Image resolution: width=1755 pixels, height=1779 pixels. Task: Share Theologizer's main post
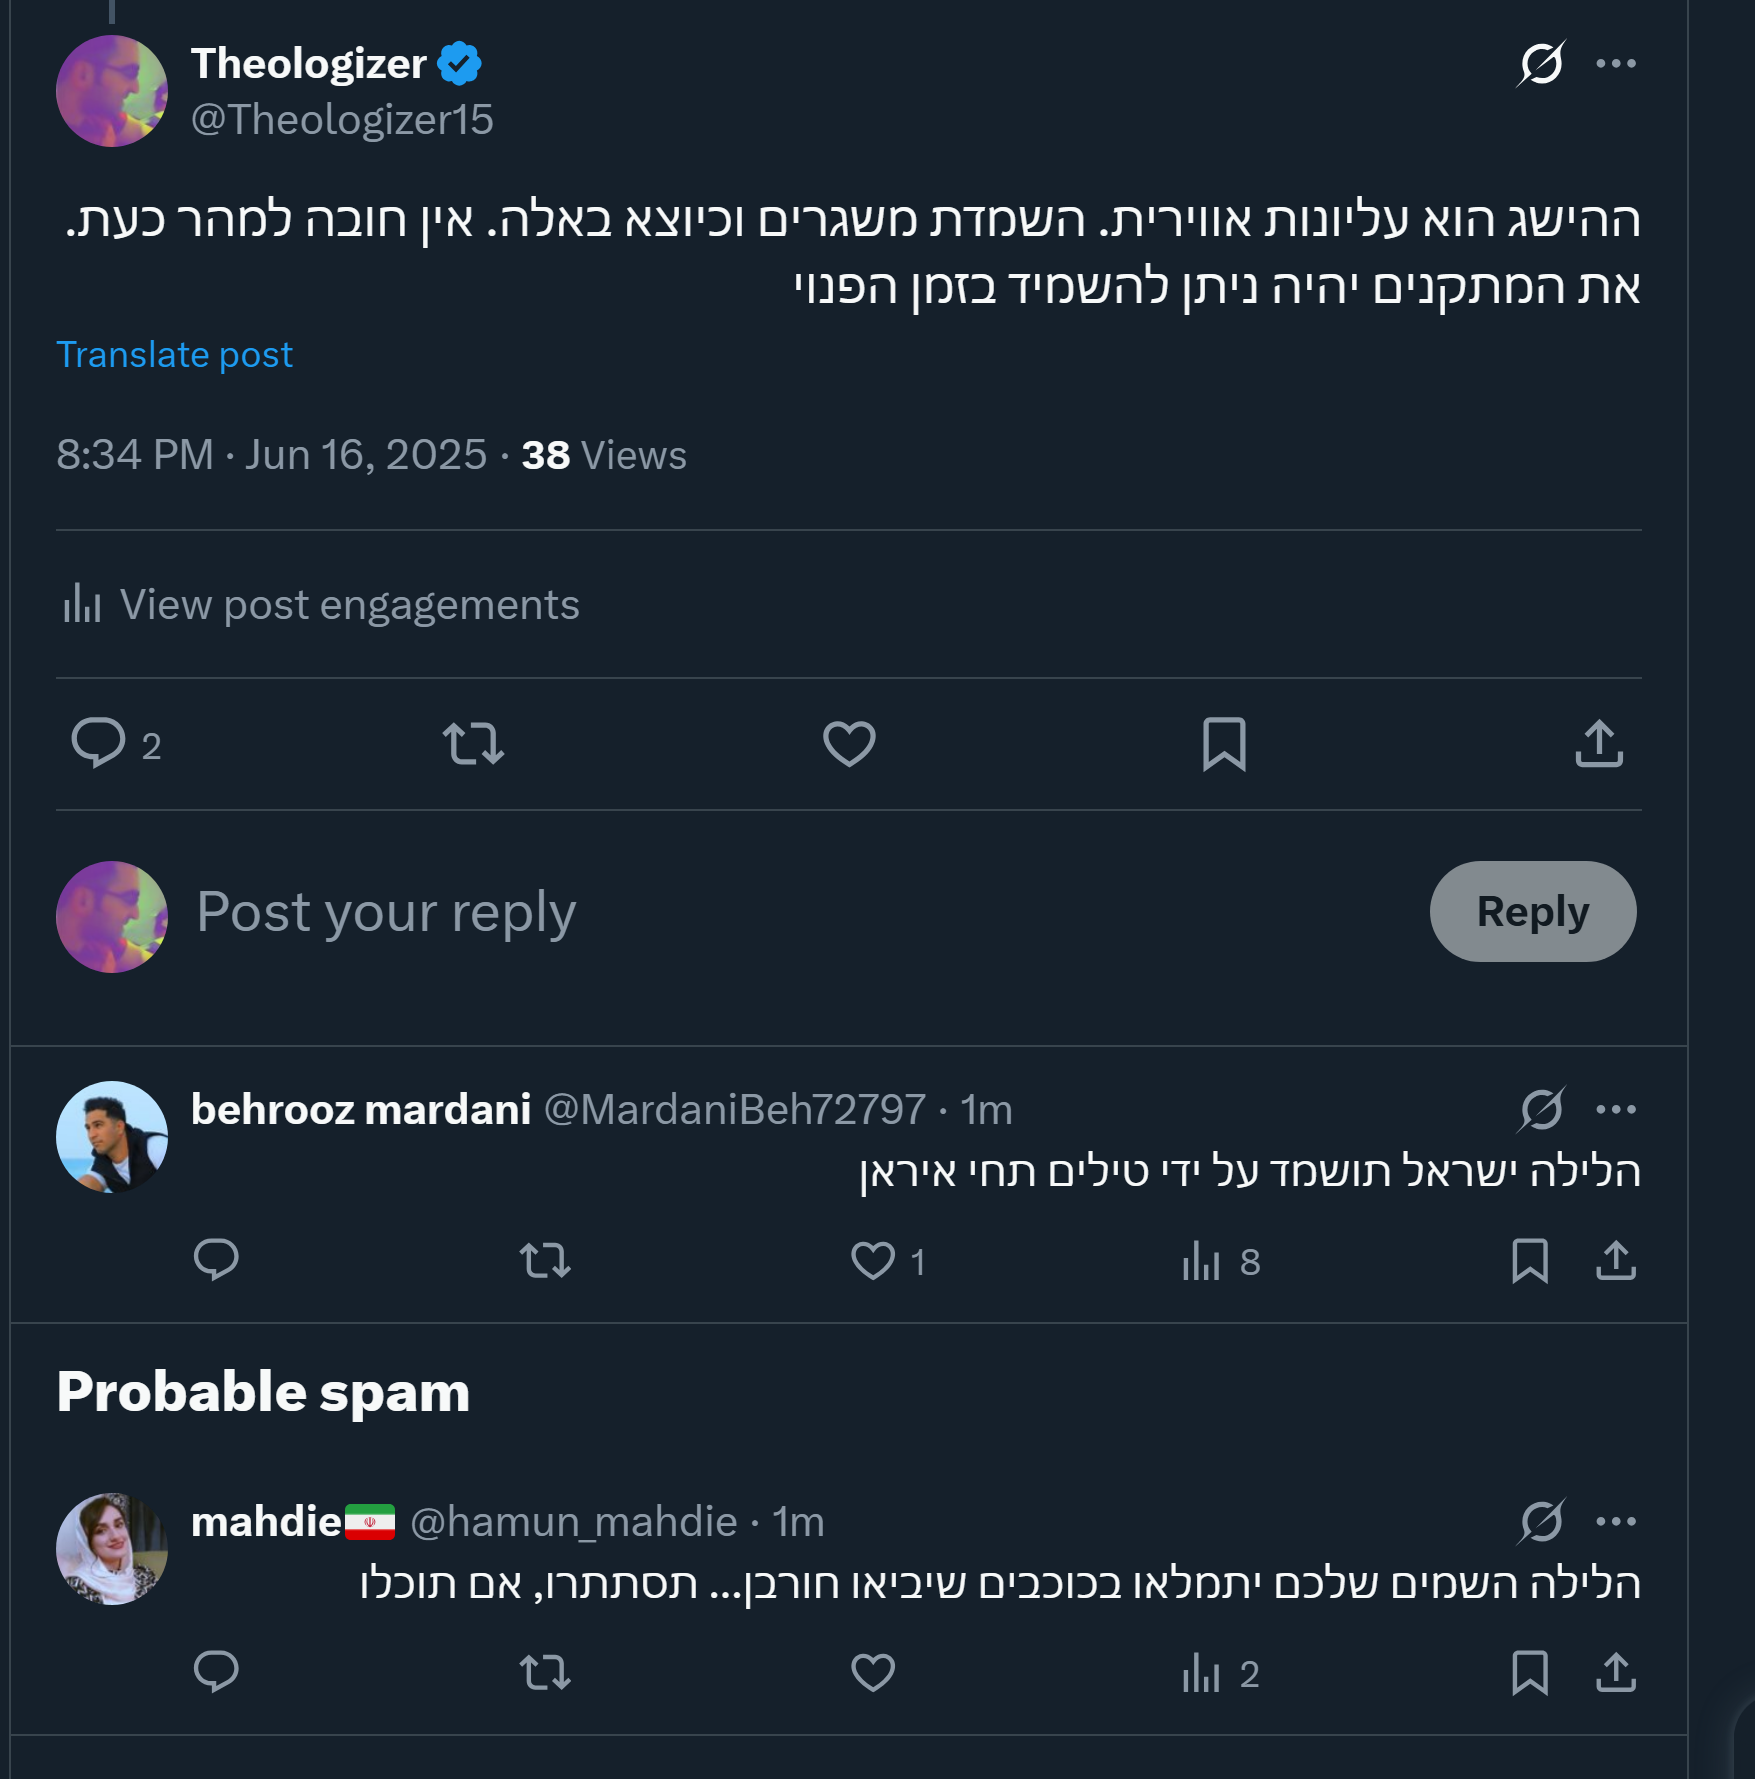(1599, 744)
